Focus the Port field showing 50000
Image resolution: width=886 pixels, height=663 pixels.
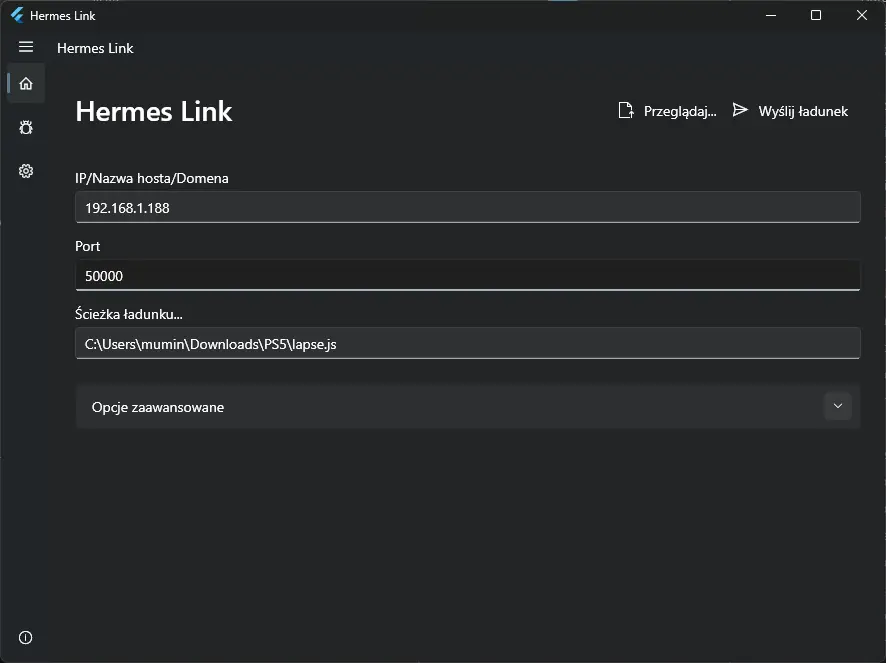[x=467, y=275]
